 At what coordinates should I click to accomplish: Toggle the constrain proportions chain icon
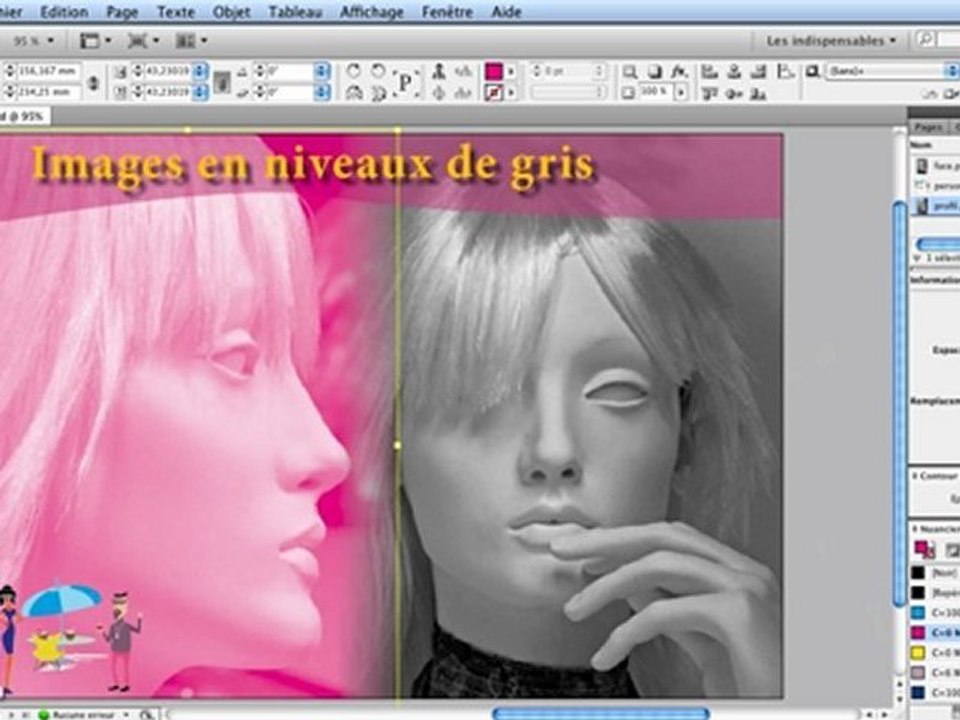(x=93, y=83)
